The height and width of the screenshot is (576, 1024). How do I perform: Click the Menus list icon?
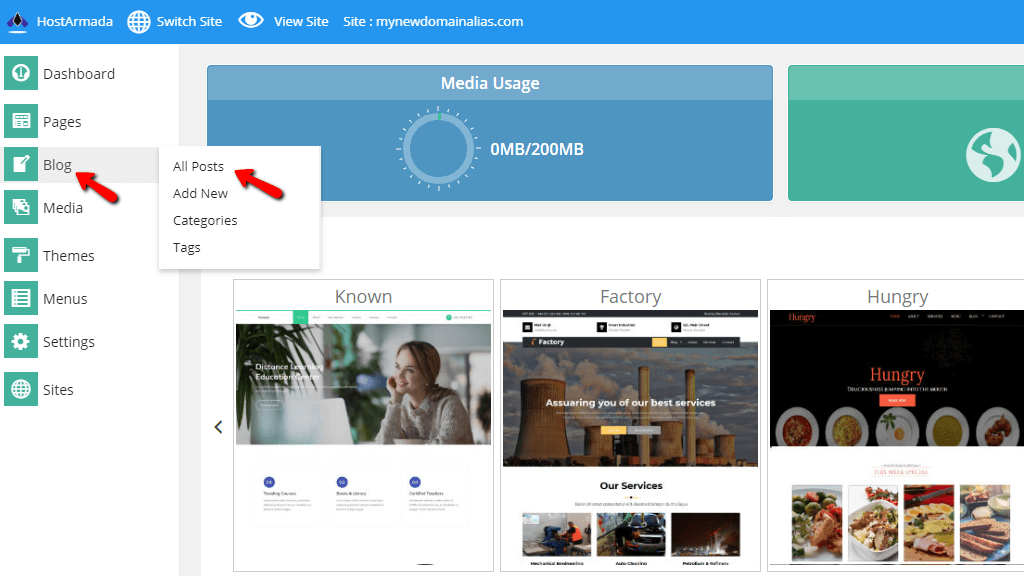pyautogui.click(x=21, y=298)
